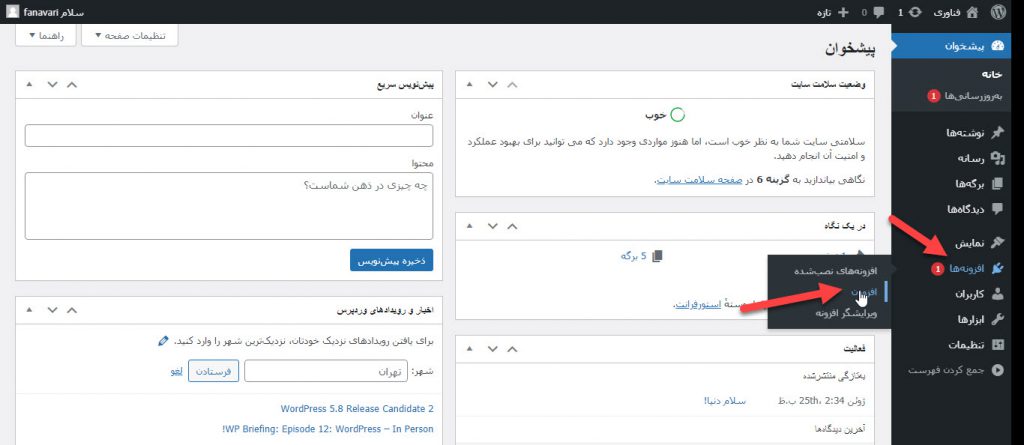The width and height of the screenshot is (1024, 445).
Task: Click the sliders icon beside تنظیمات
Action: pyautogui.click(x=997, y=344)
